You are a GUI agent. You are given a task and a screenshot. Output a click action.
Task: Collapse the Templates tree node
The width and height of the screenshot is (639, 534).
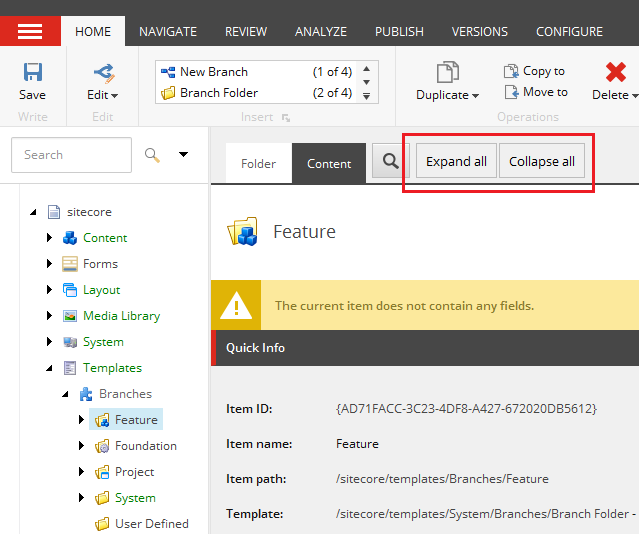tap(49, 368)
